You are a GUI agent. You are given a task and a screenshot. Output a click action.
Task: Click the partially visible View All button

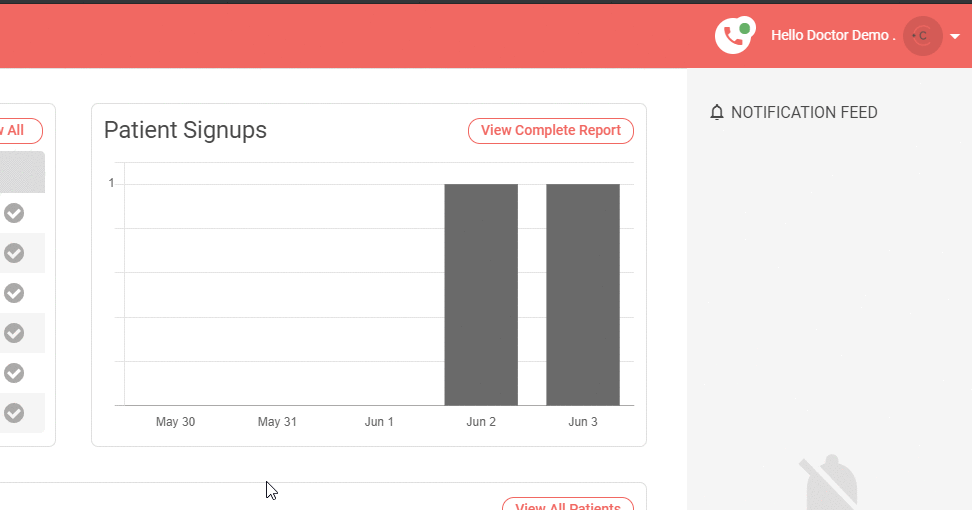[20, 131]
